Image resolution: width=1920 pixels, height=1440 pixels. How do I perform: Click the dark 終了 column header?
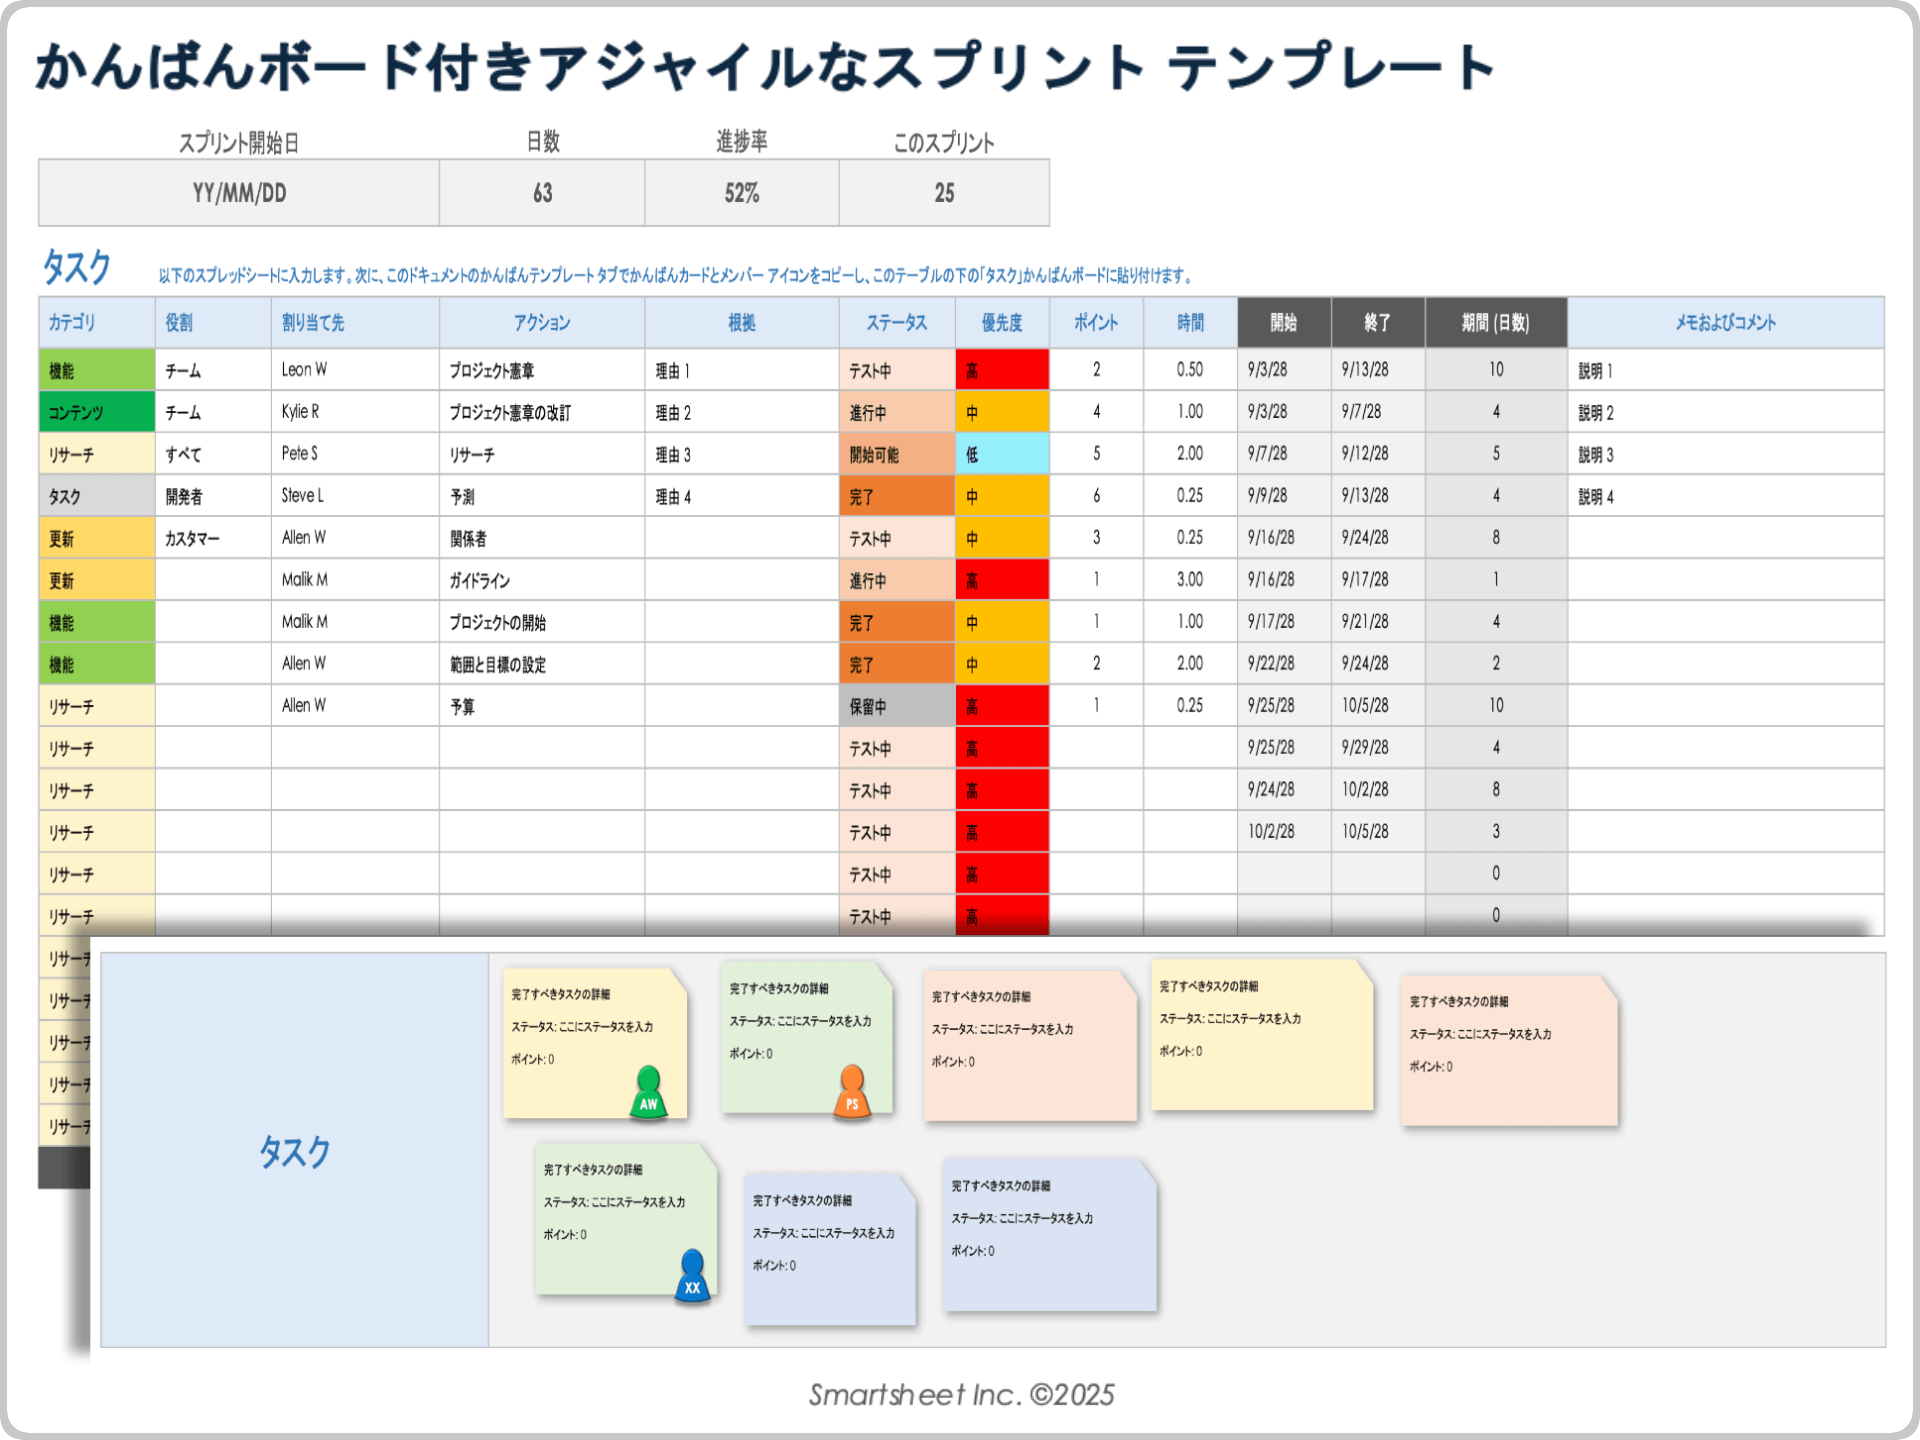(1378, 322)
